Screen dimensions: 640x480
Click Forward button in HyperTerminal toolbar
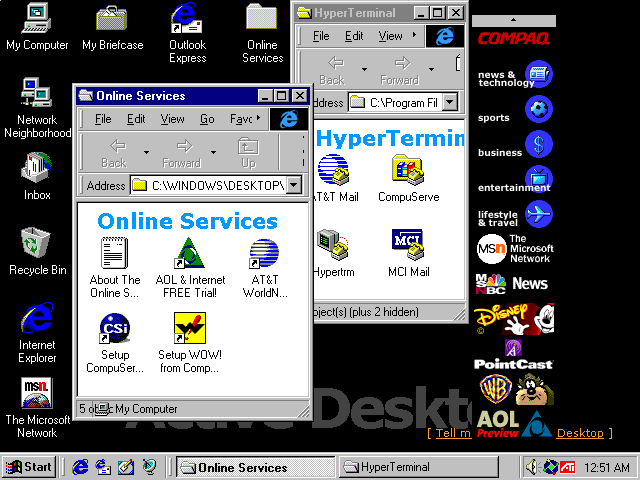[x=400, y=70]
